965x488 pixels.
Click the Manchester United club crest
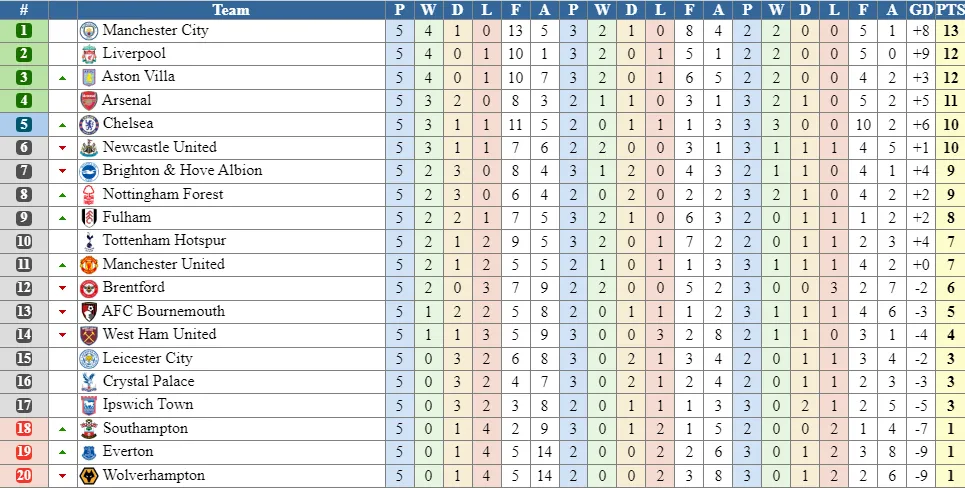pyautogui.click(x=89, y=264)
